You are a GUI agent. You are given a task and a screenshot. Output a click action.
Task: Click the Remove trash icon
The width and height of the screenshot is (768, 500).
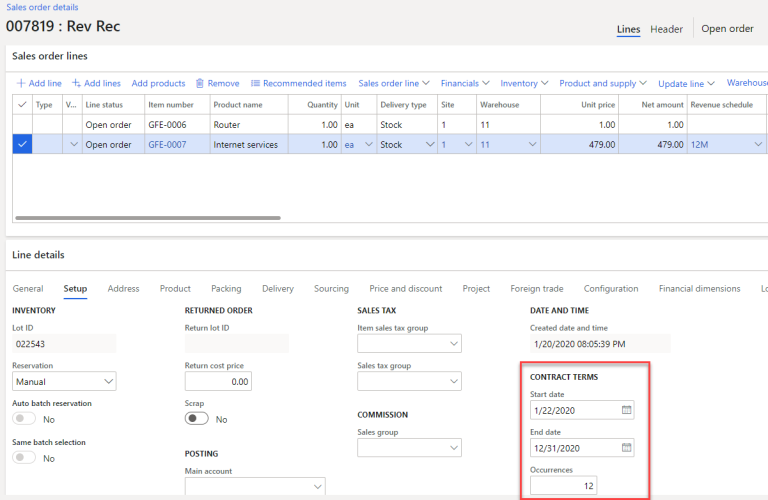[x=200, y=83]
